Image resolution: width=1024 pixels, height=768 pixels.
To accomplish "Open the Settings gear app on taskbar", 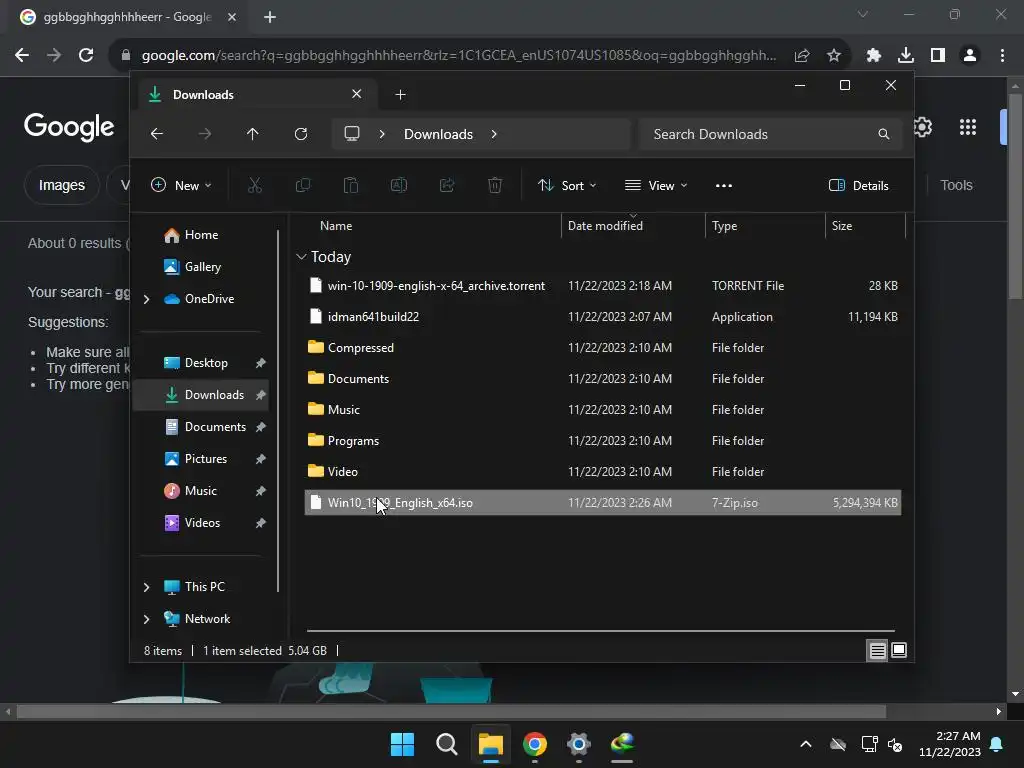I will pos(579,744).
